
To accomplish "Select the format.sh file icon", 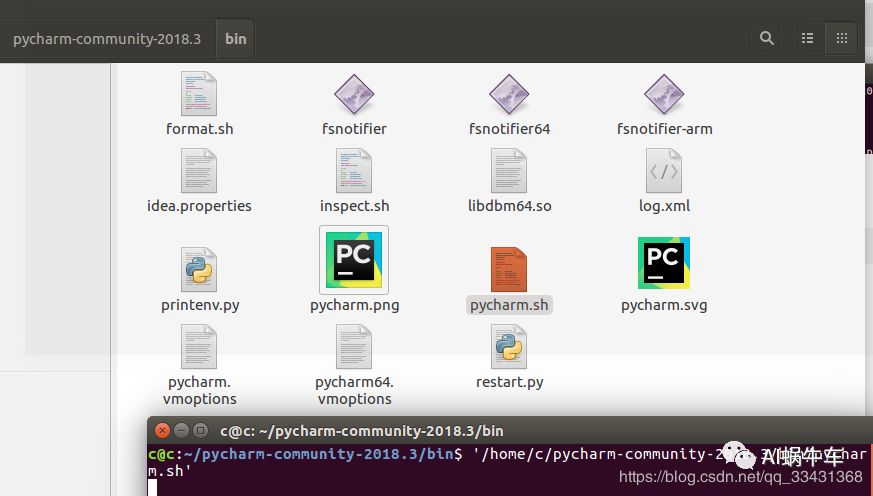I will click(x=199, y=94).
